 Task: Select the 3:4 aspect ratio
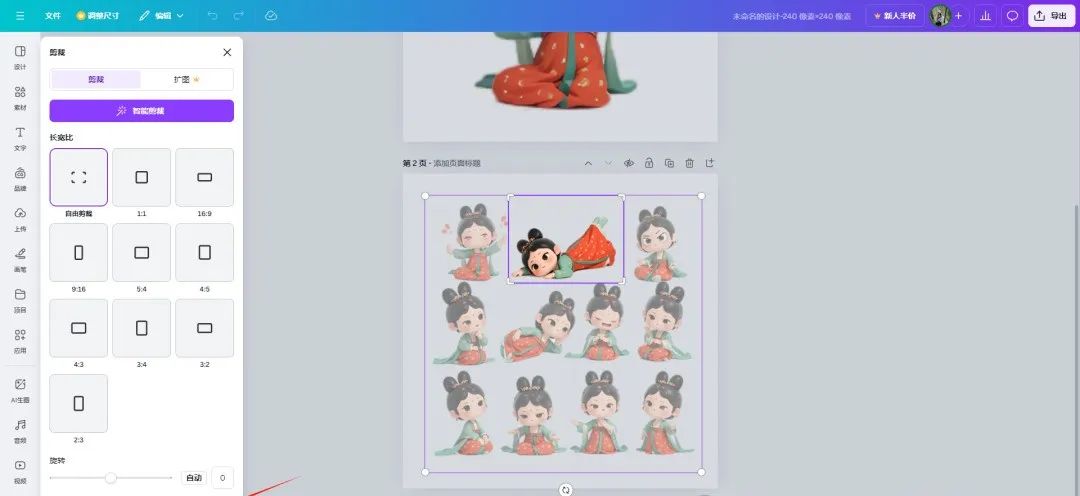coord(141,328)
